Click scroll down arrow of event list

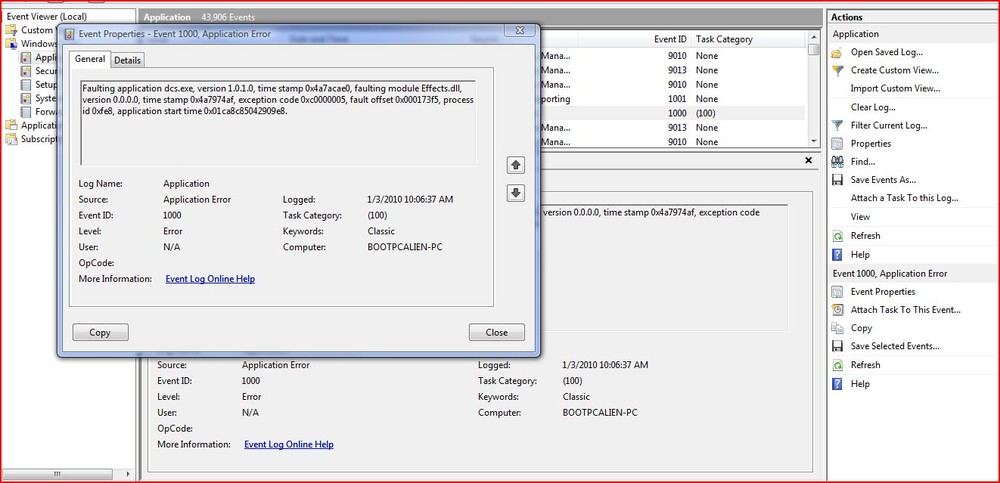click(x=813, y=141)
